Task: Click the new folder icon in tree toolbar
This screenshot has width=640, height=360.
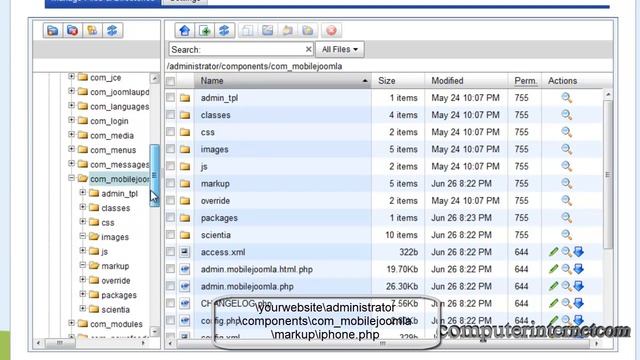Action: click(x=53, y=31)
